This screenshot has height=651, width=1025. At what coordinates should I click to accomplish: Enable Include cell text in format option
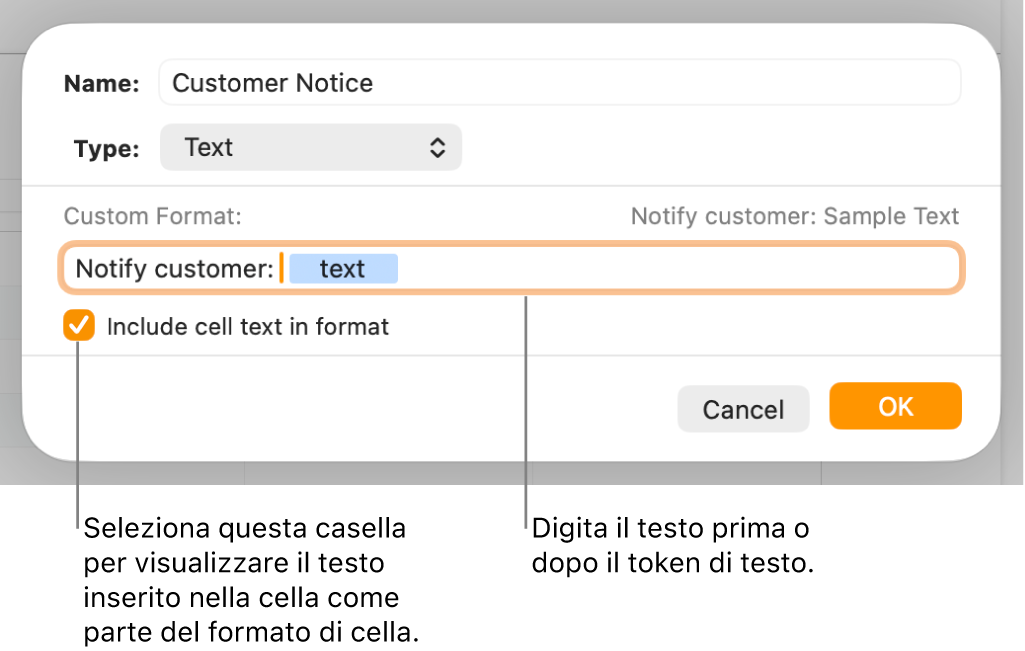[x=78, y=325]
